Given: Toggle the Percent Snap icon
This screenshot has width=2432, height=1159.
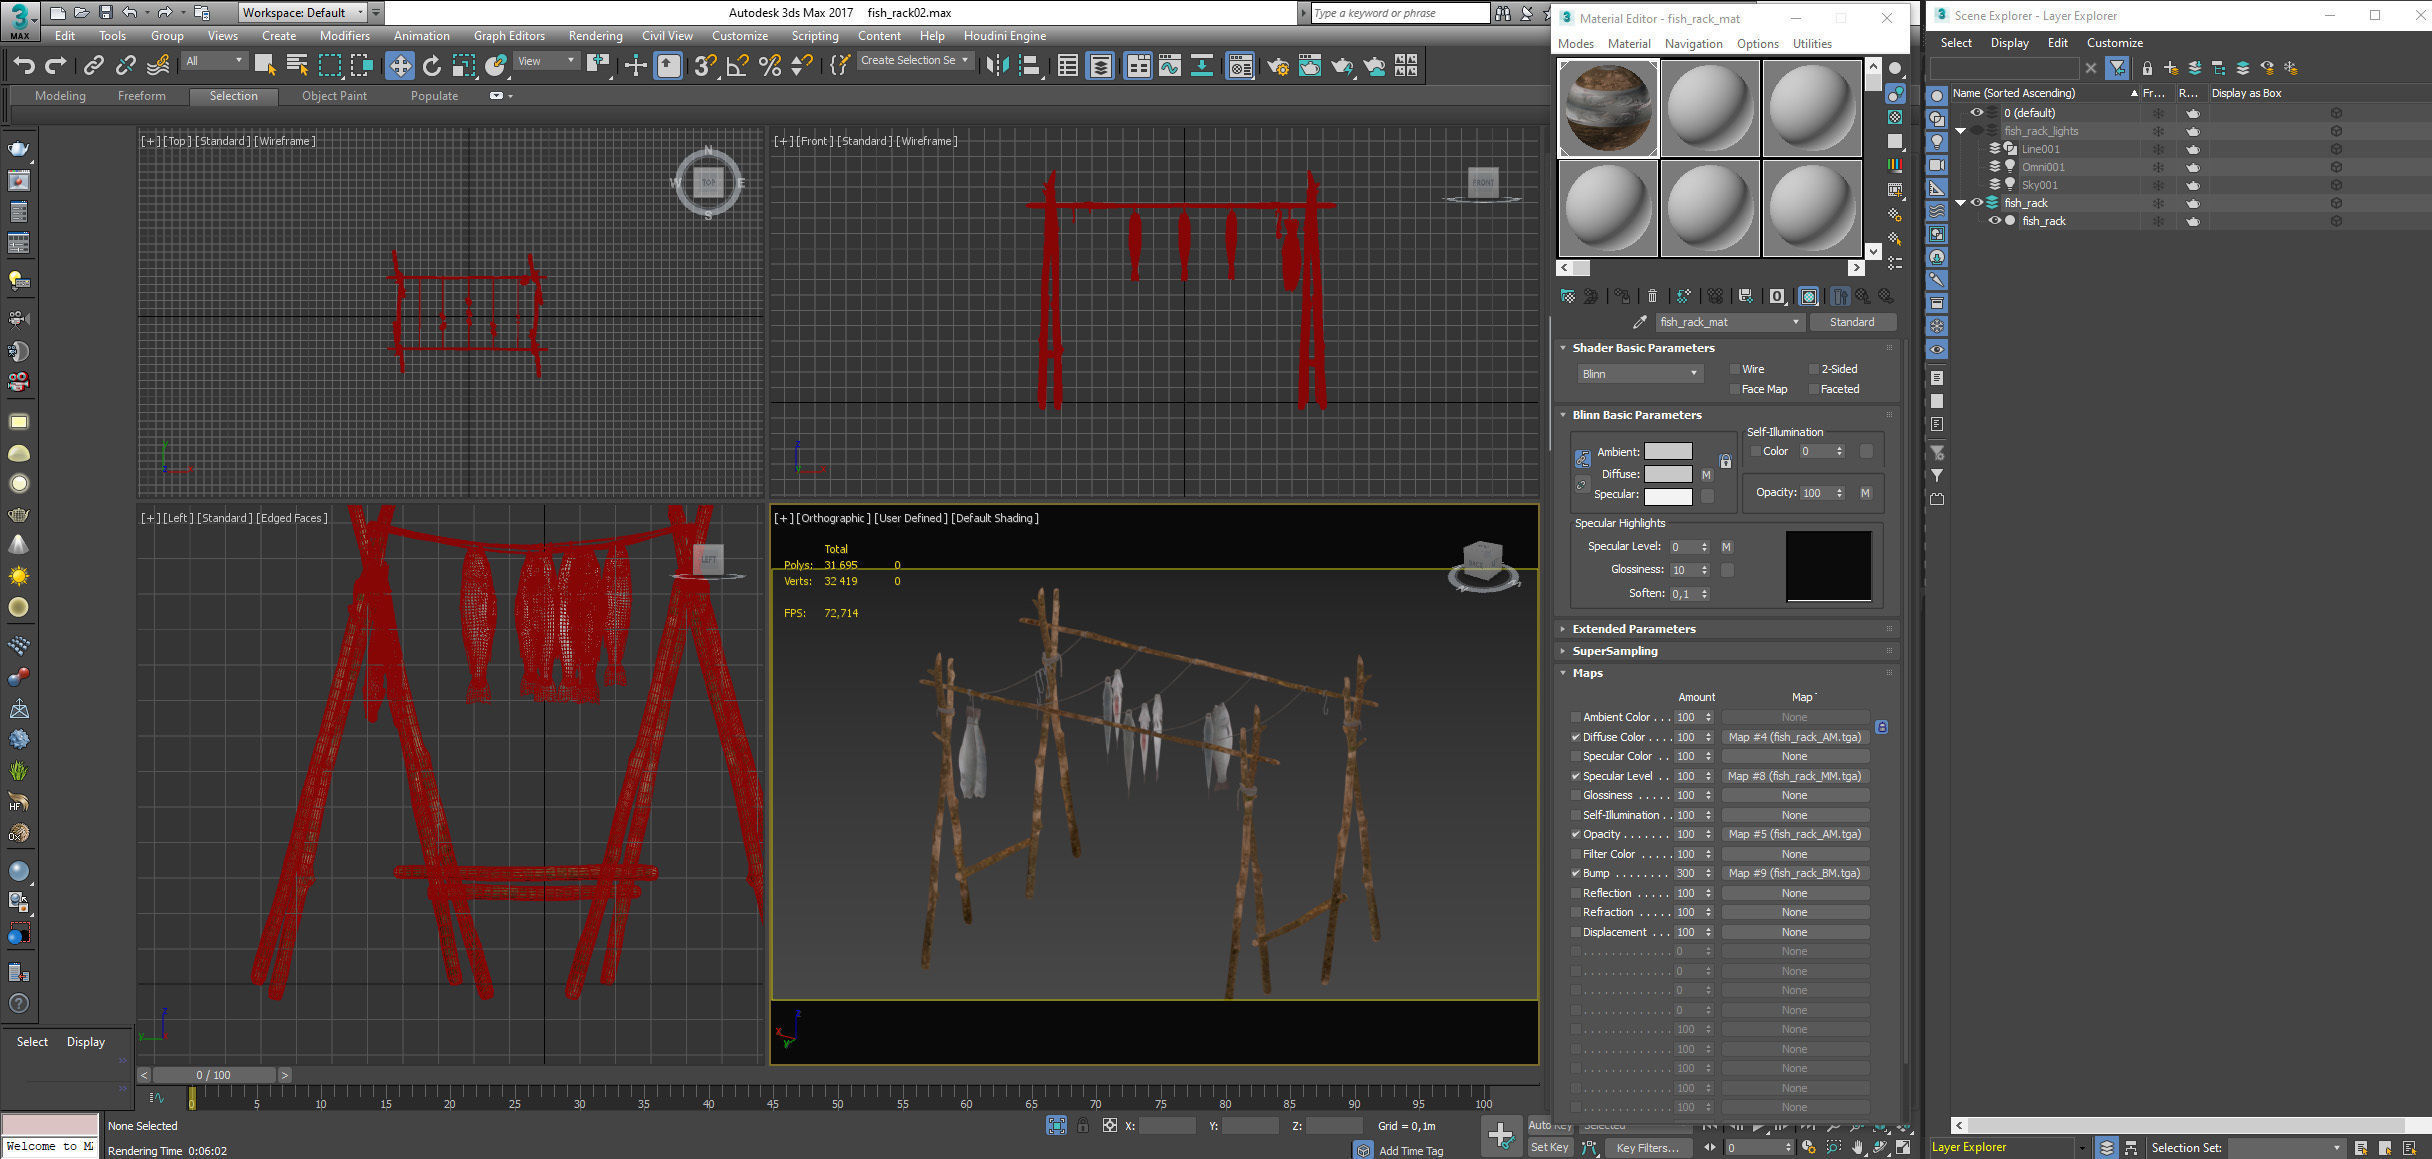Looking at the screenshot, I should [x=769, y=66].
